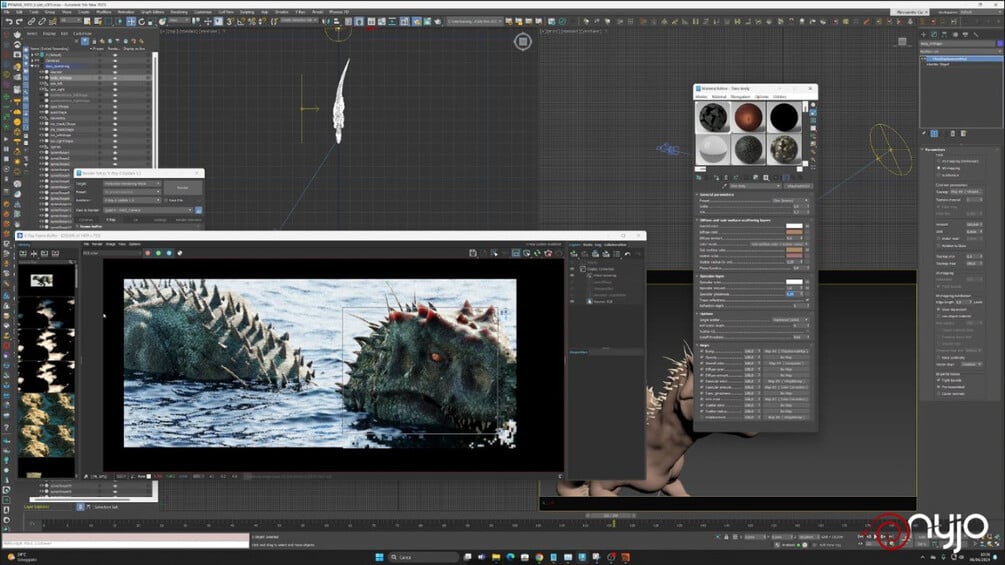Toggle visibility eye of Display Correction layer
This screenshot has width=1005, height=565.
point(572,268)
